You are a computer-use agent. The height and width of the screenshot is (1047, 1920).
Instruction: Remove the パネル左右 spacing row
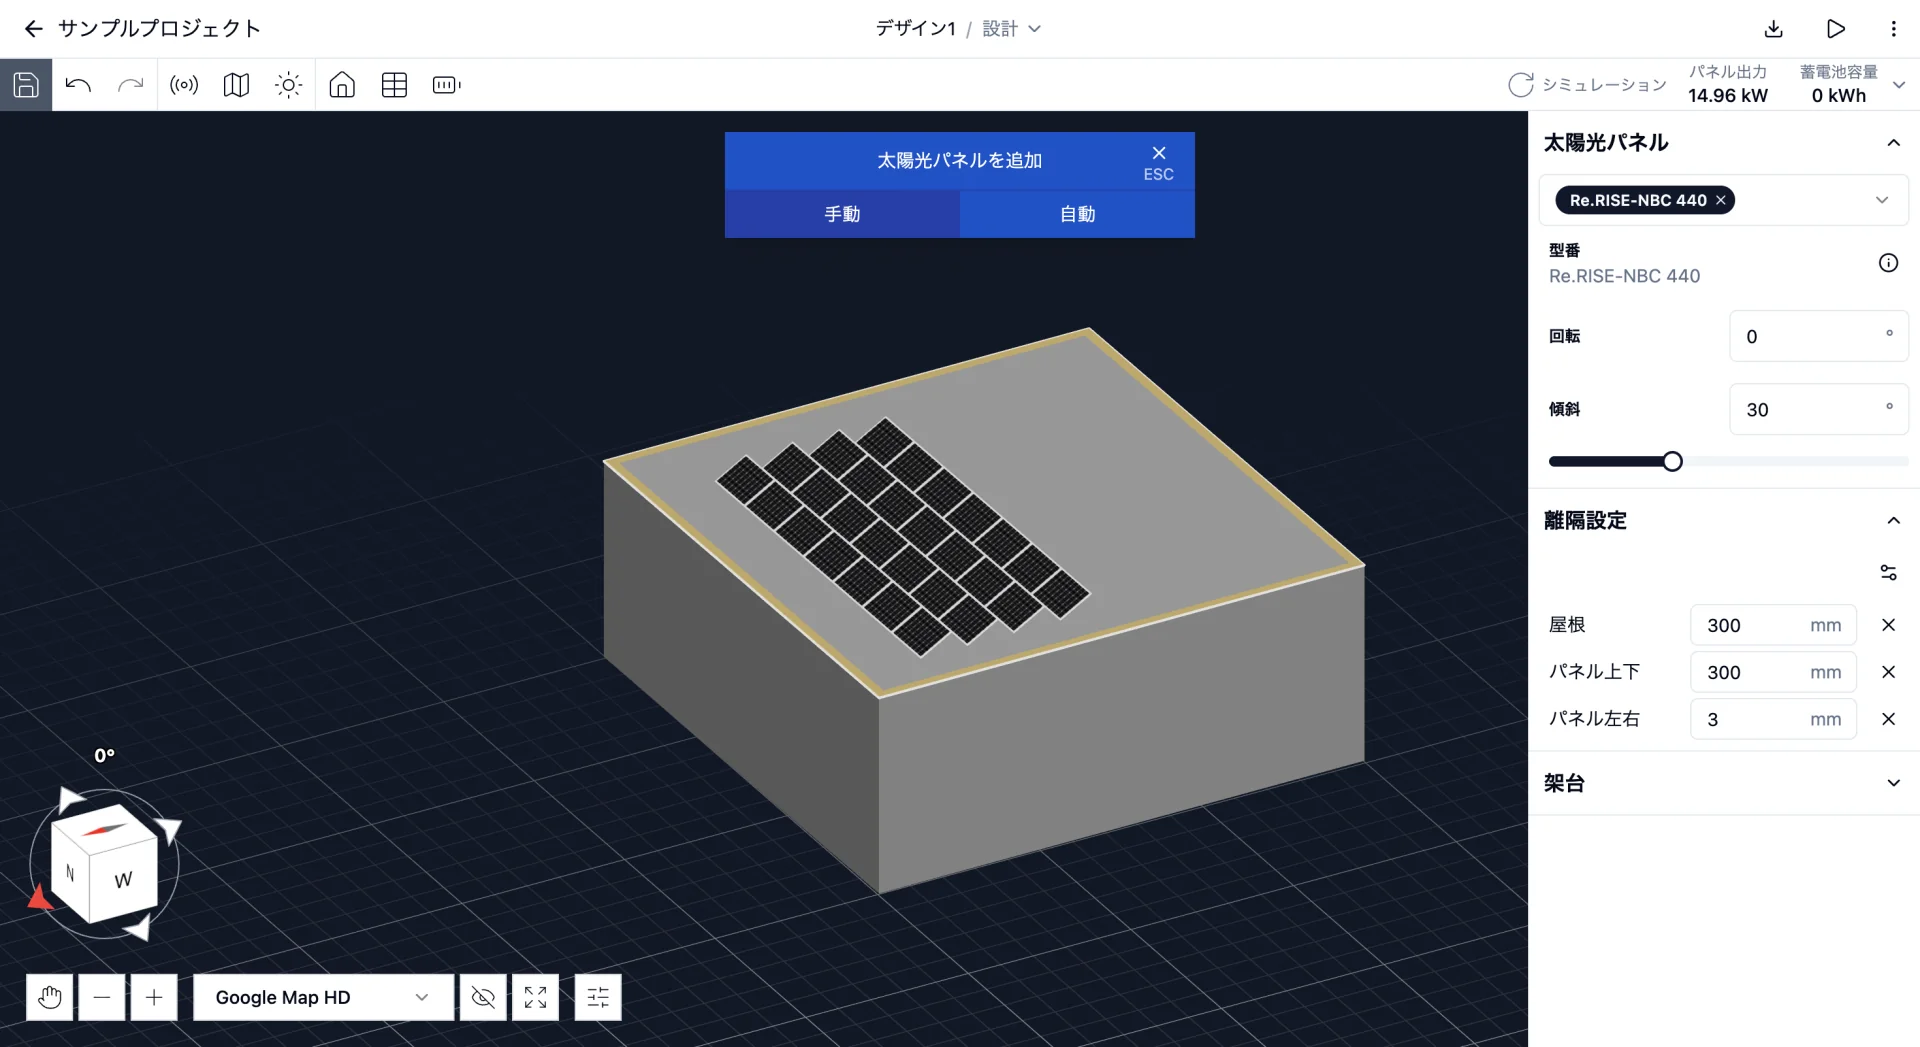tap(1888, 719)
